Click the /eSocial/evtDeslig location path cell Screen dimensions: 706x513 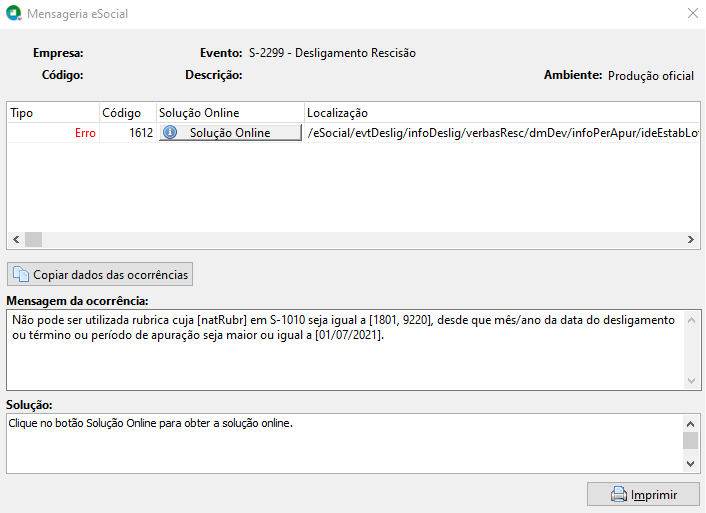coord(500,133)
